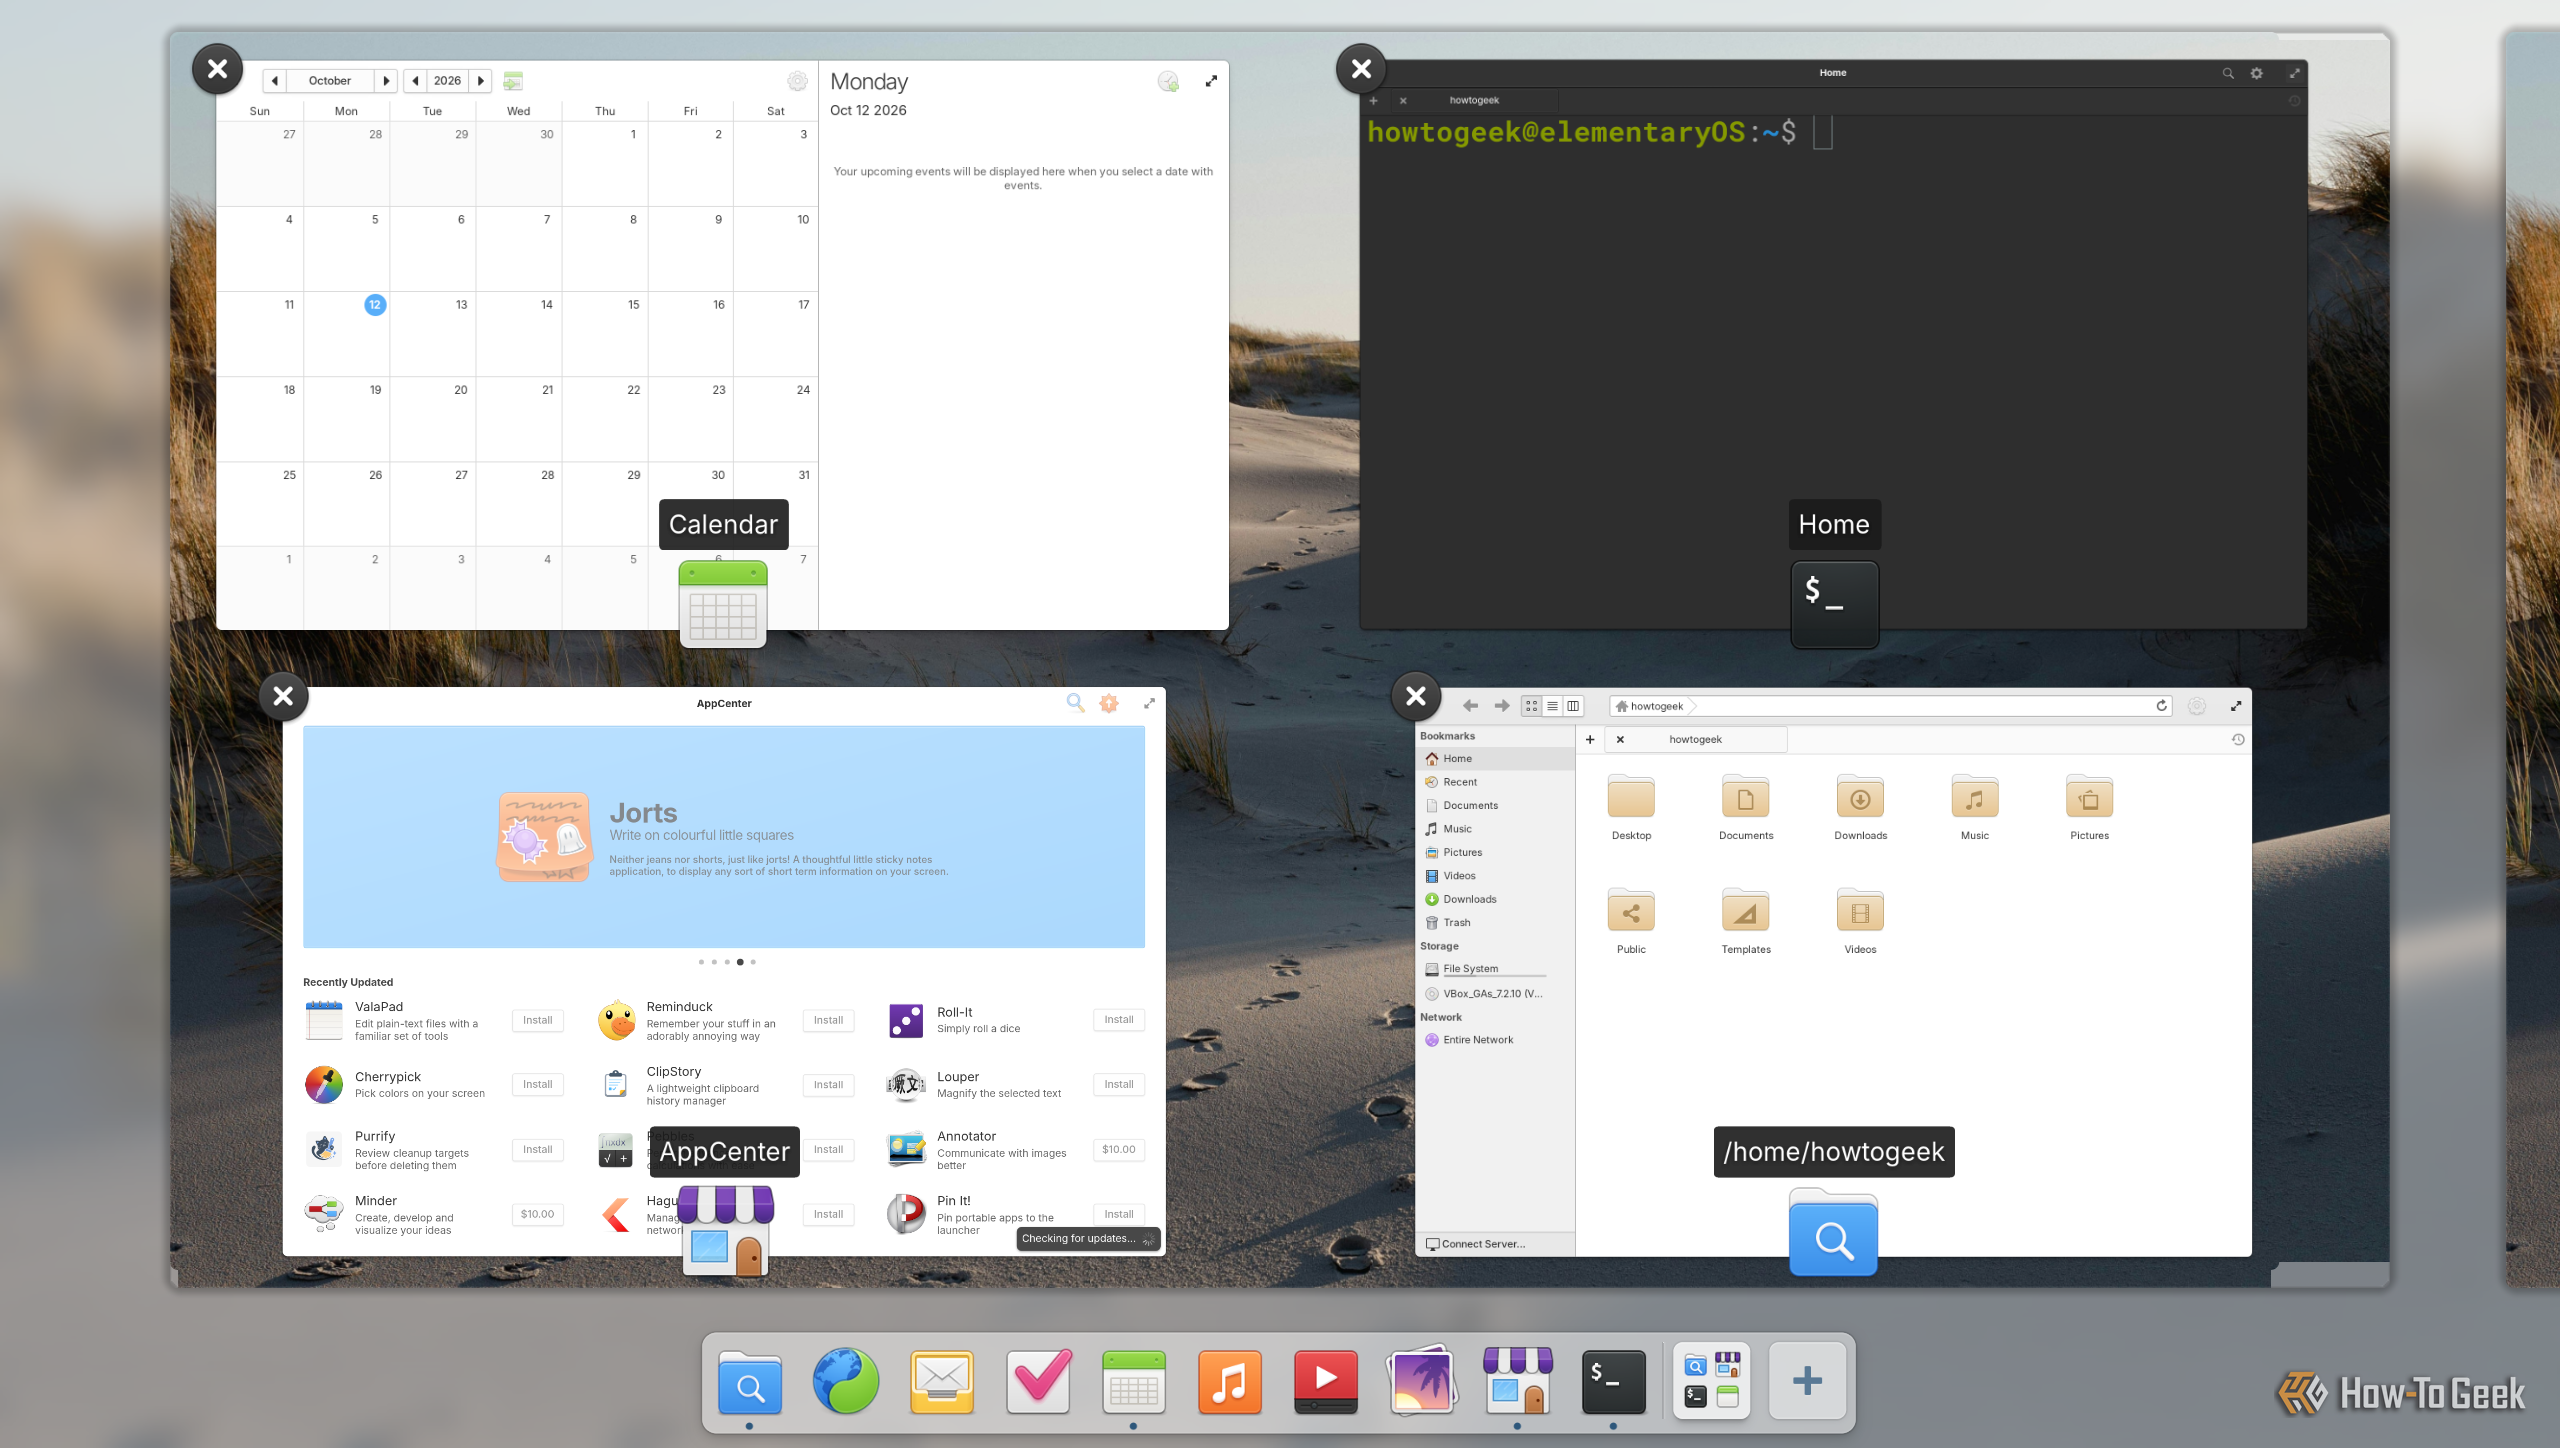Image resolution: width=2560 pixels, height=1448 pixels.
Task: Select the Downloads folder in Files
Action: [1860, 808]
